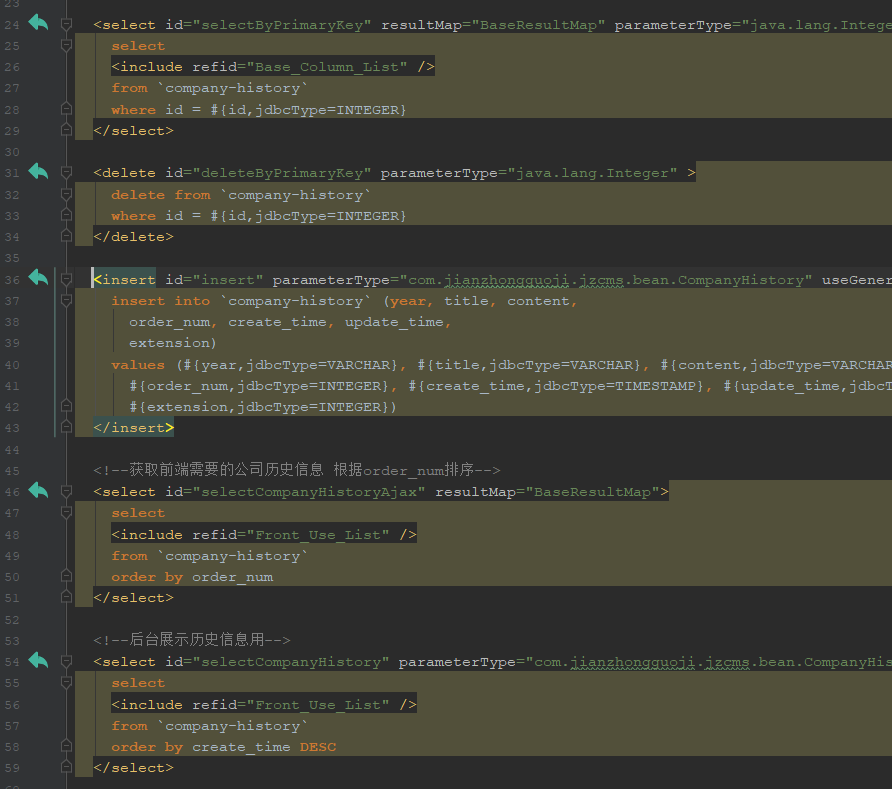The image size is (892, 789).
Task: Collapse SQL fold on line 37 insert into
Action: tap(67, 300)
